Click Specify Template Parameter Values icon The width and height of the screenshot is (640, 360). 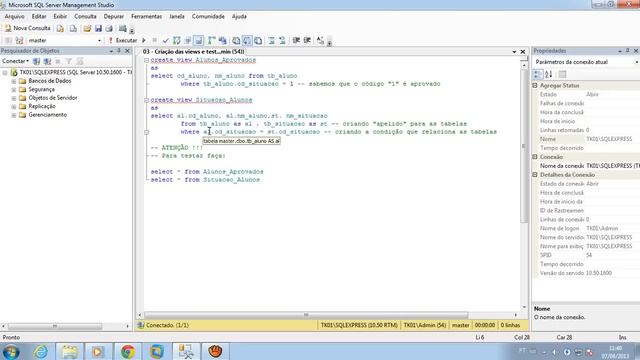320,40
